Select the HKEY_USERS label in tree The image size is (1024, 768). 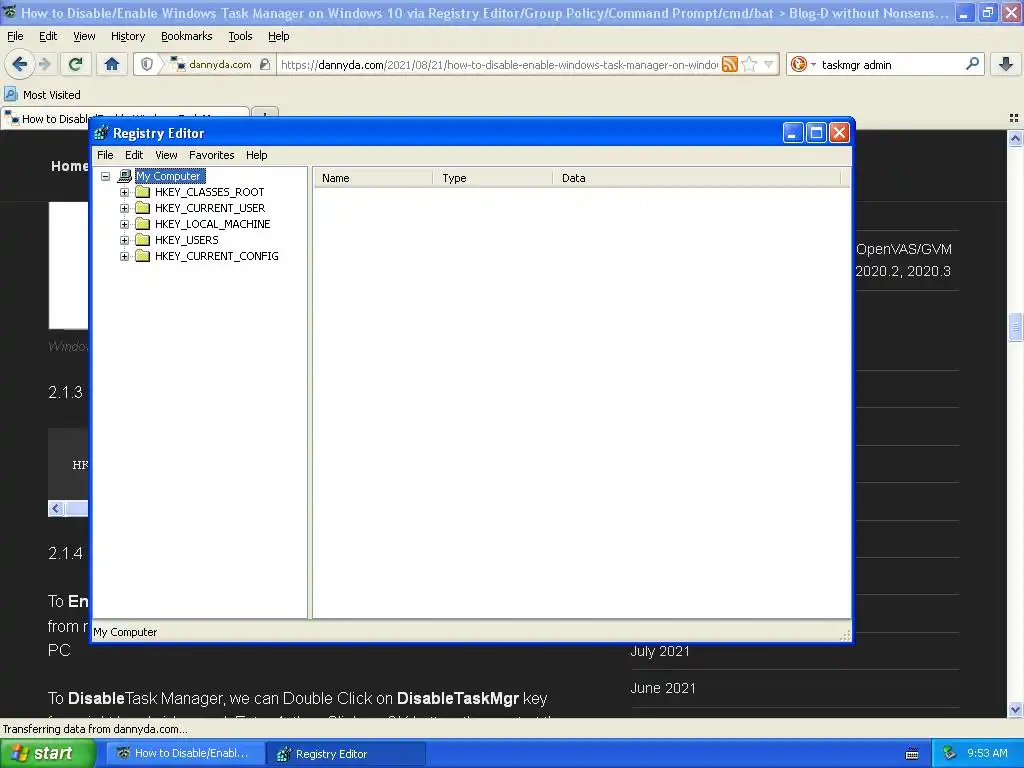click(186, 240)
